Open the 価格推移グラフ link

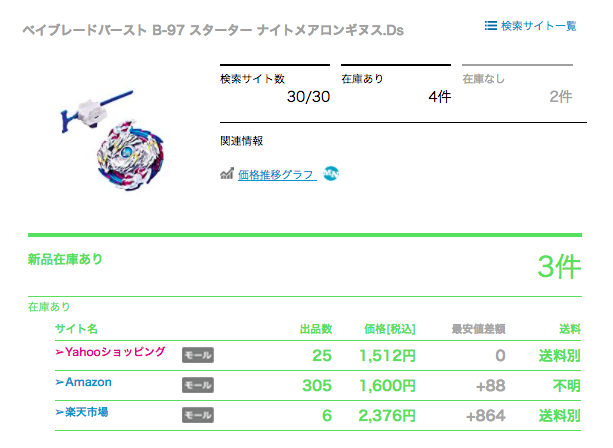tap(276, 174)
